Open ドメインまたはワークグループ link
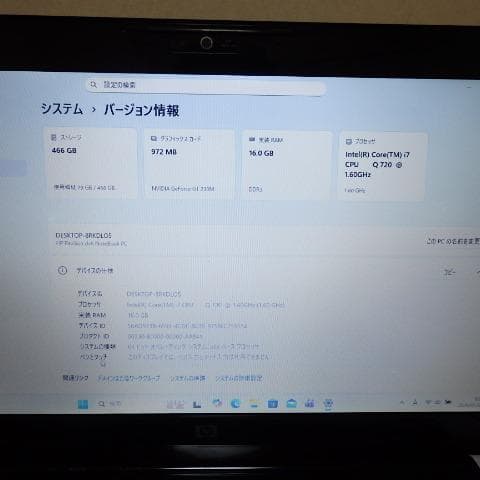Image resolution: width=480 pixels, height=480 pixels. click(129, 378)
